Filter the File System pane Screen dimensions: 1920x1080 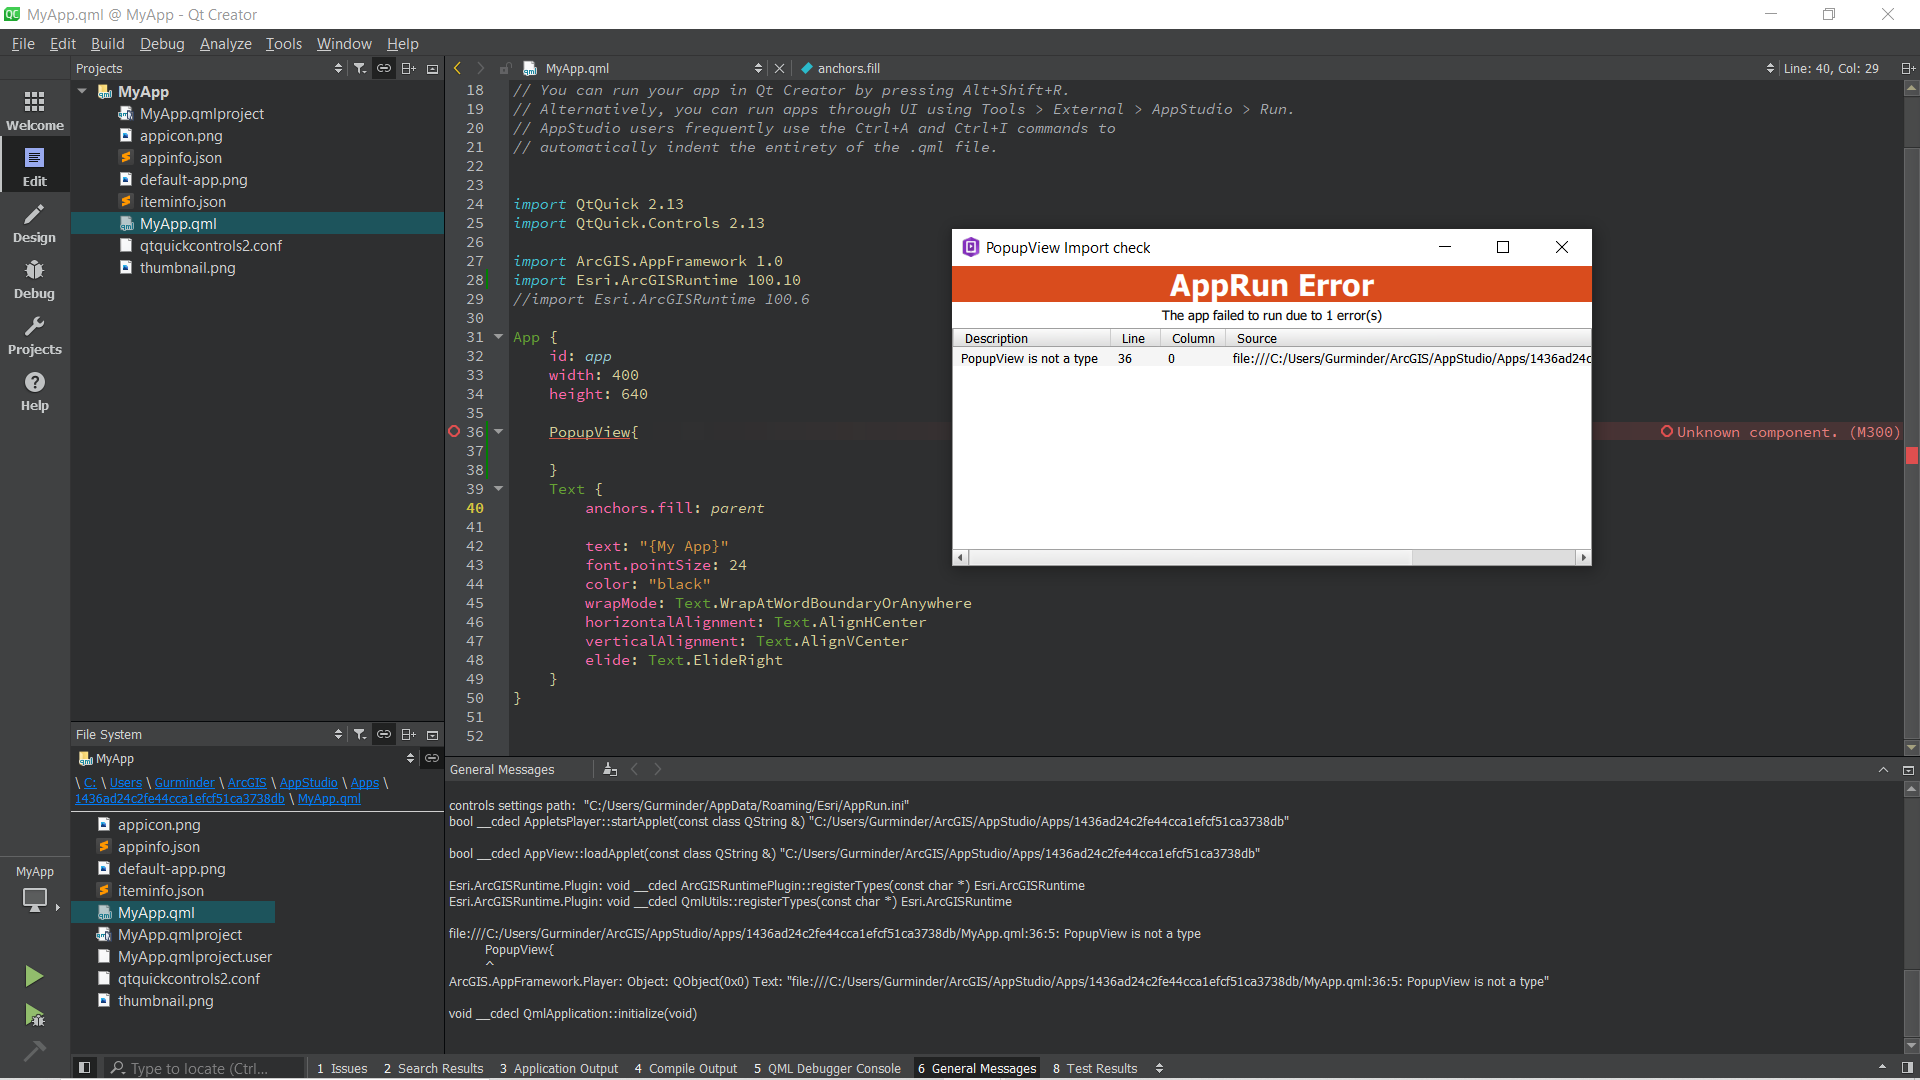click(x=360, y=734)
